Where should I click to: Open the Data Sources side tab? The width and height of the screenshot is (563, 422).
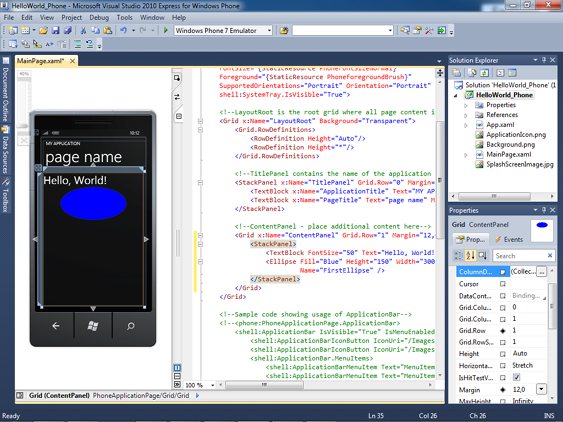click(5, 149)
